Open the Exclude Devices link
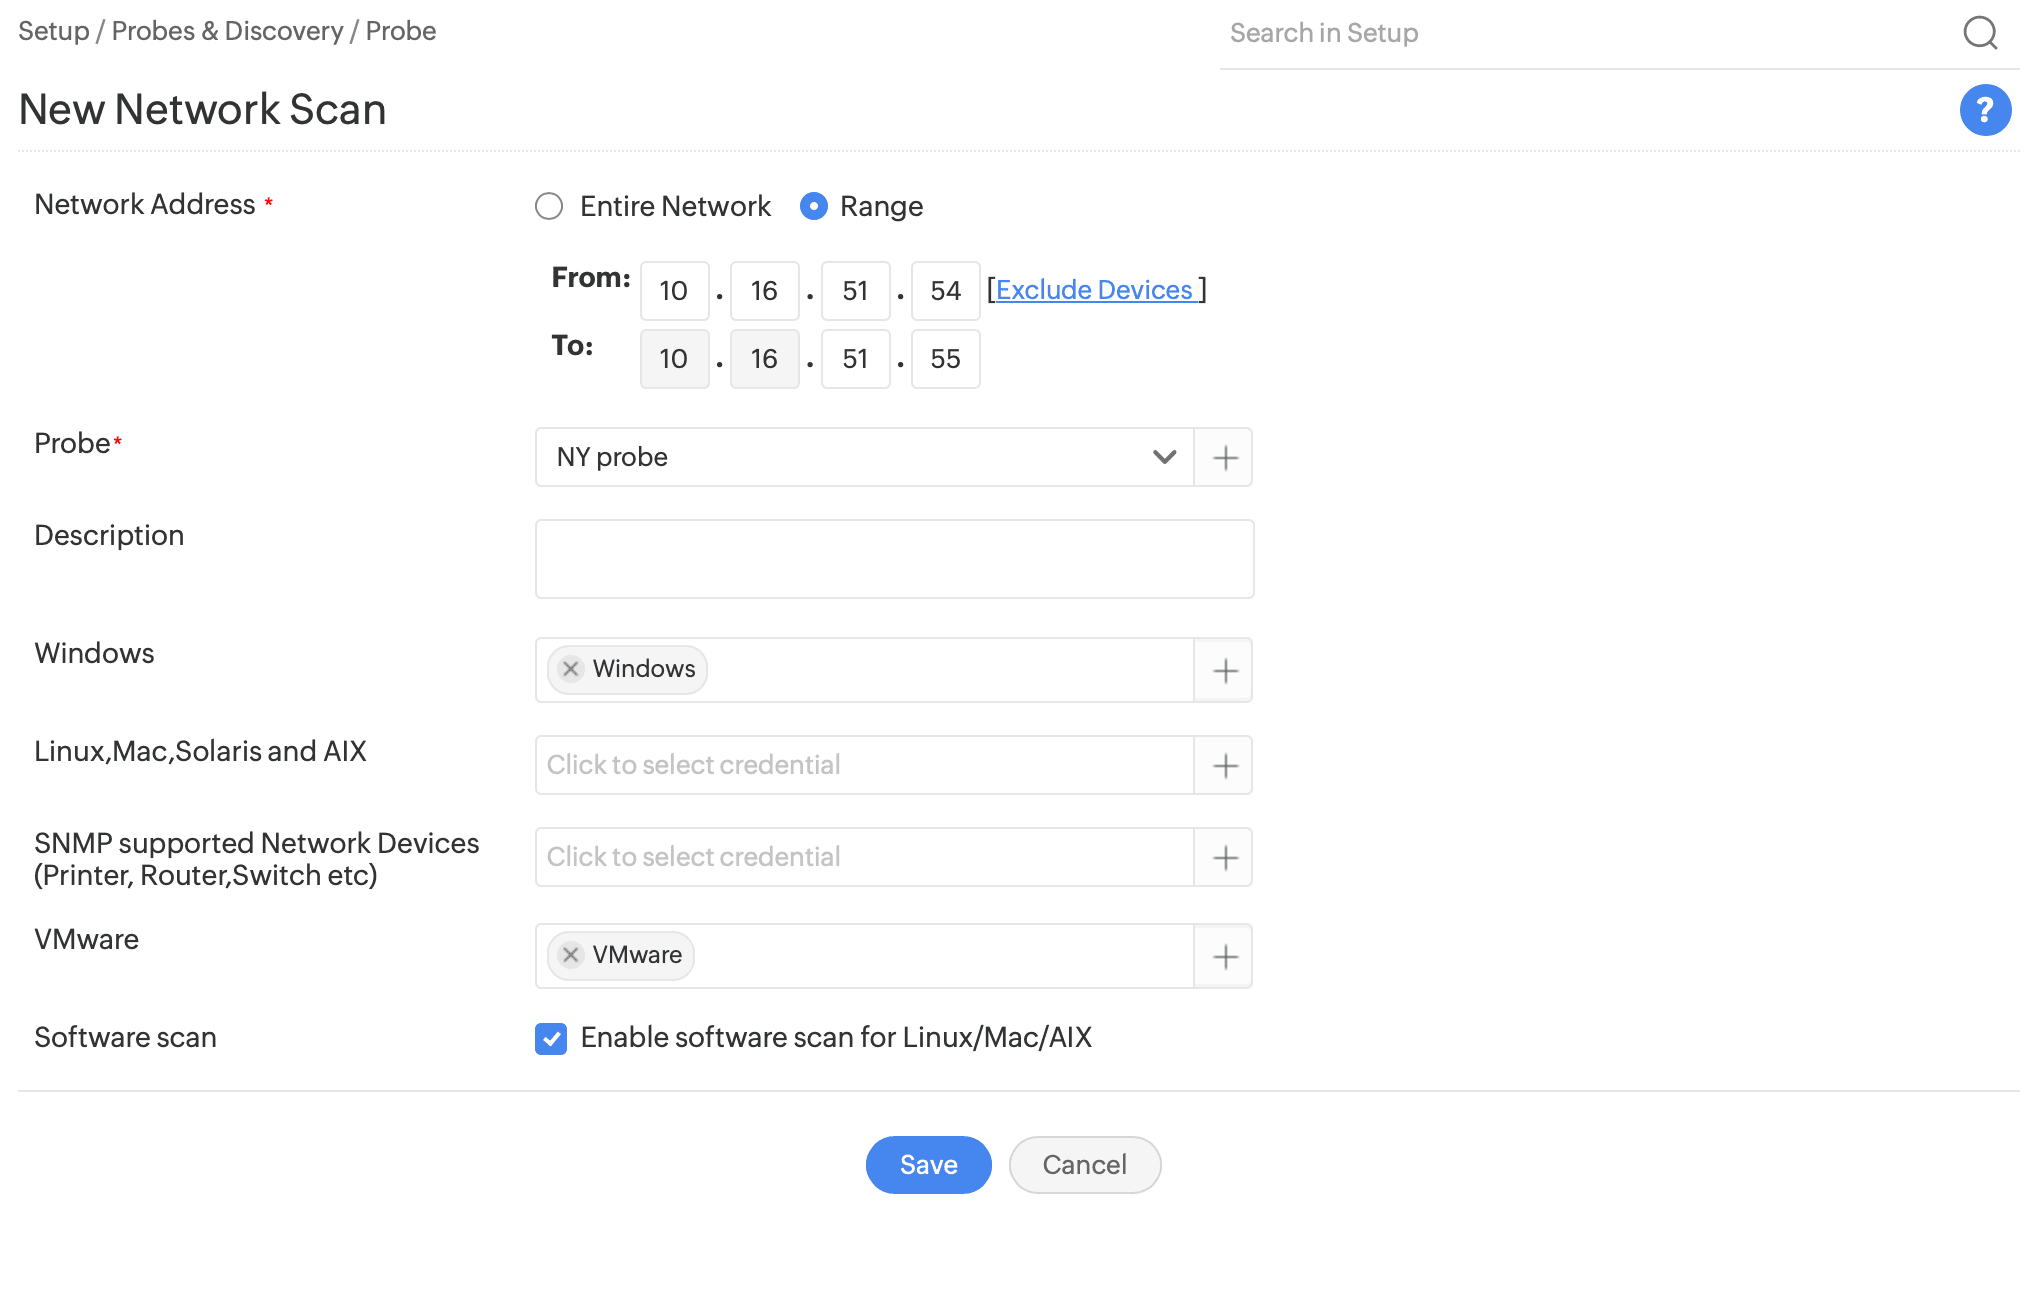The image size is (2038, 1290). (x=1095, y=290)
